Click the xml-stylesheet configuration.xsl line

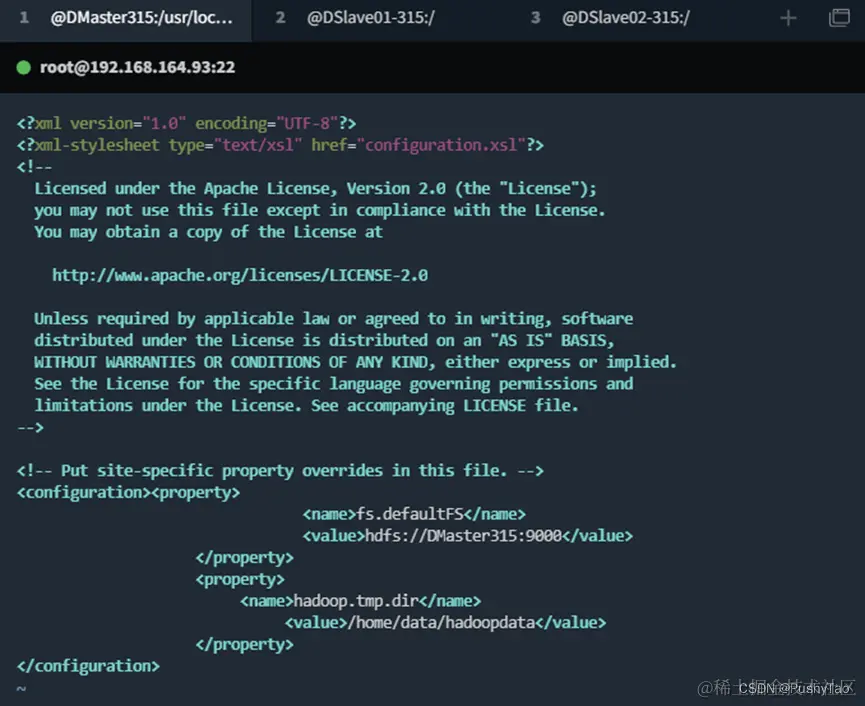coord(280,145)
